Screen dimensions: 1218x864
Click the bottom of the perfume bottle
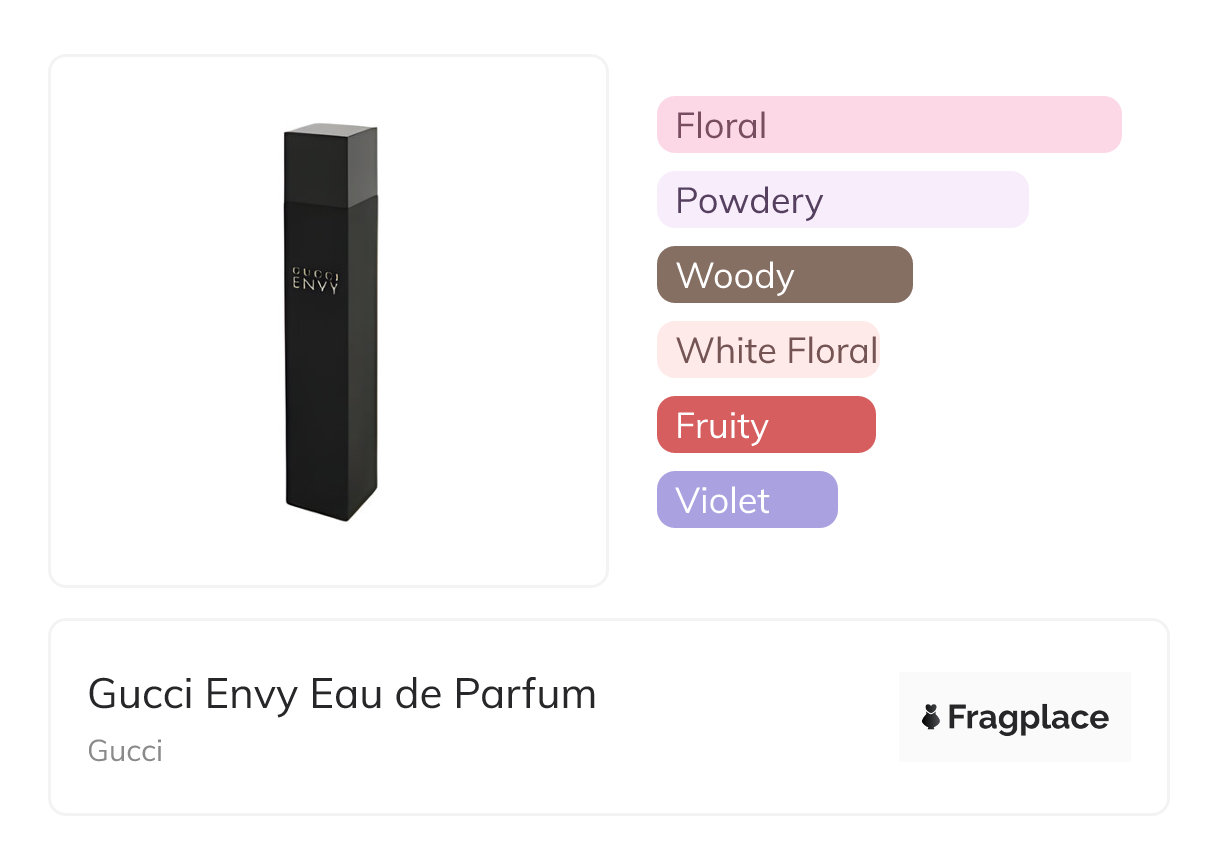[x=331, y=503]
